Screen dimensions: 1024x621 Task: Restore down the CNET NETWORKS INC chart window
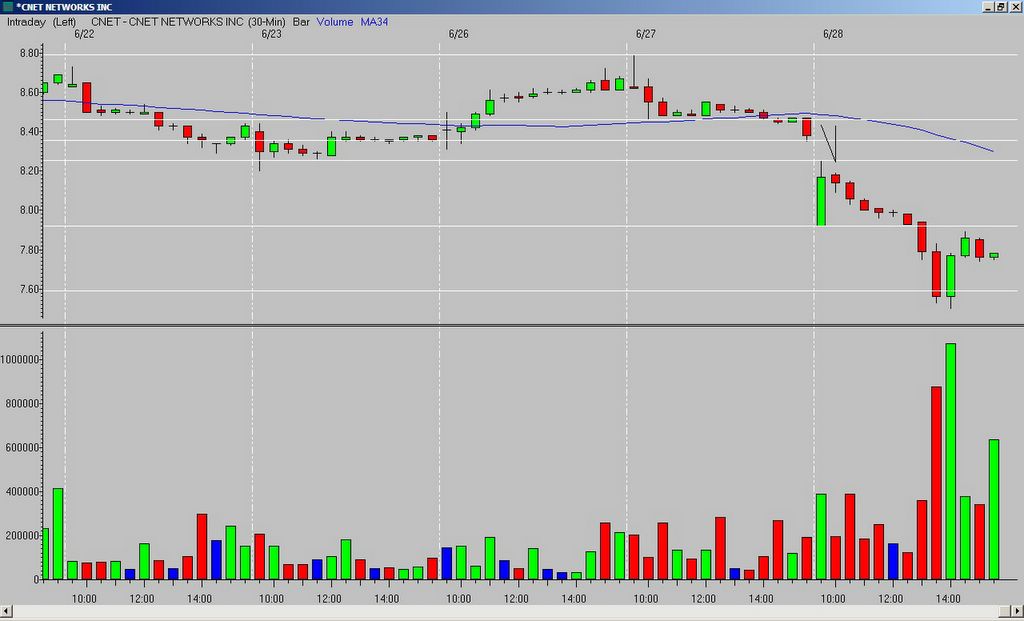coord(1000,7)
